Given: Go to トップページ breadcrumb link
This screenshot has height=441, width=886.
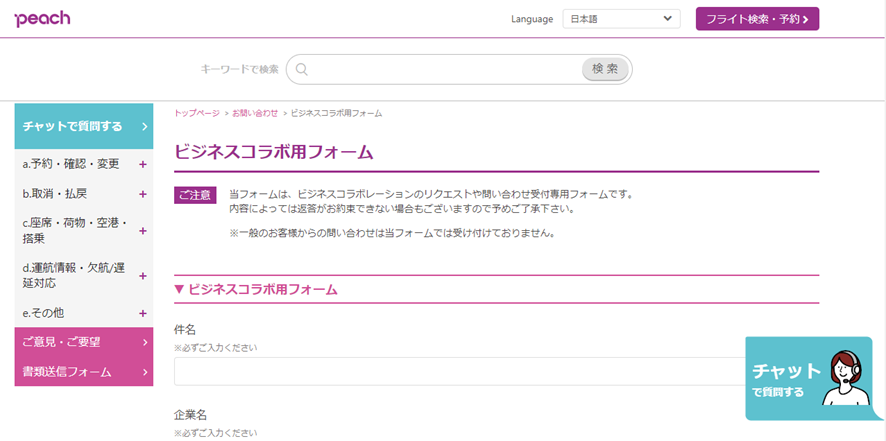Looking at the screenshot, I should coord(197,113).
